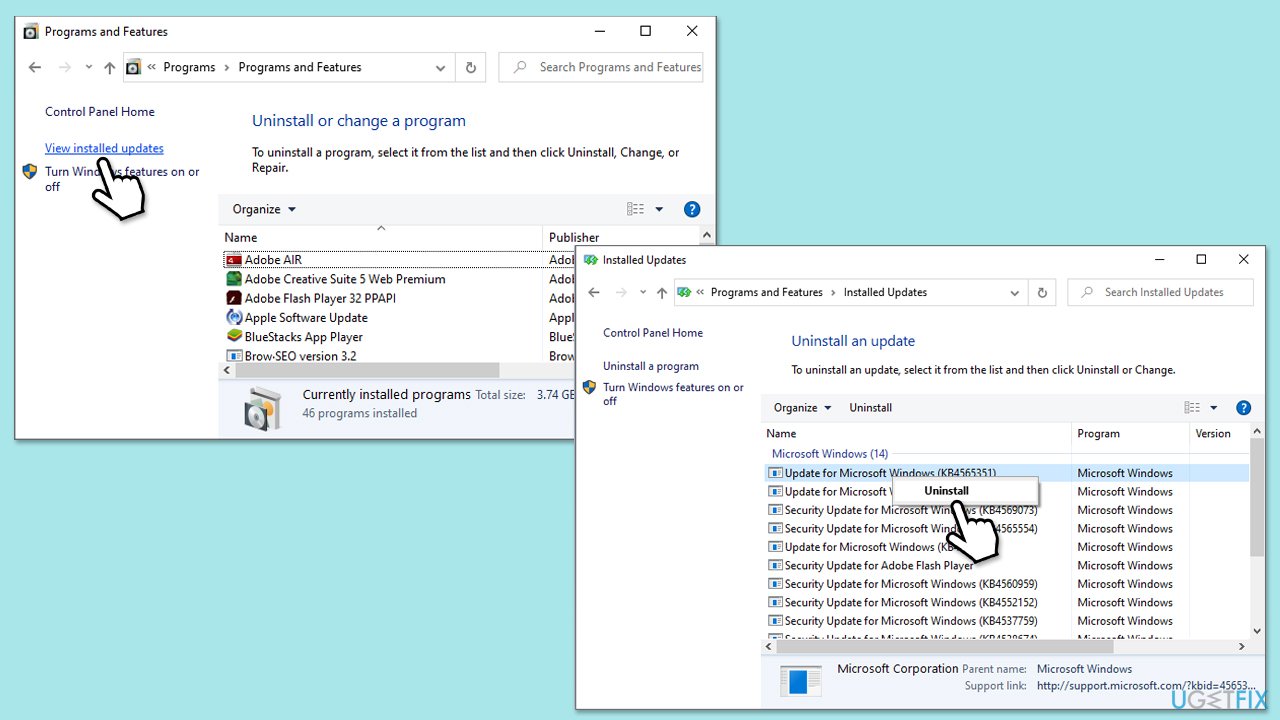
Task: Click Programs breadcrumb in Programs and Features address bar
Action: 189,67
